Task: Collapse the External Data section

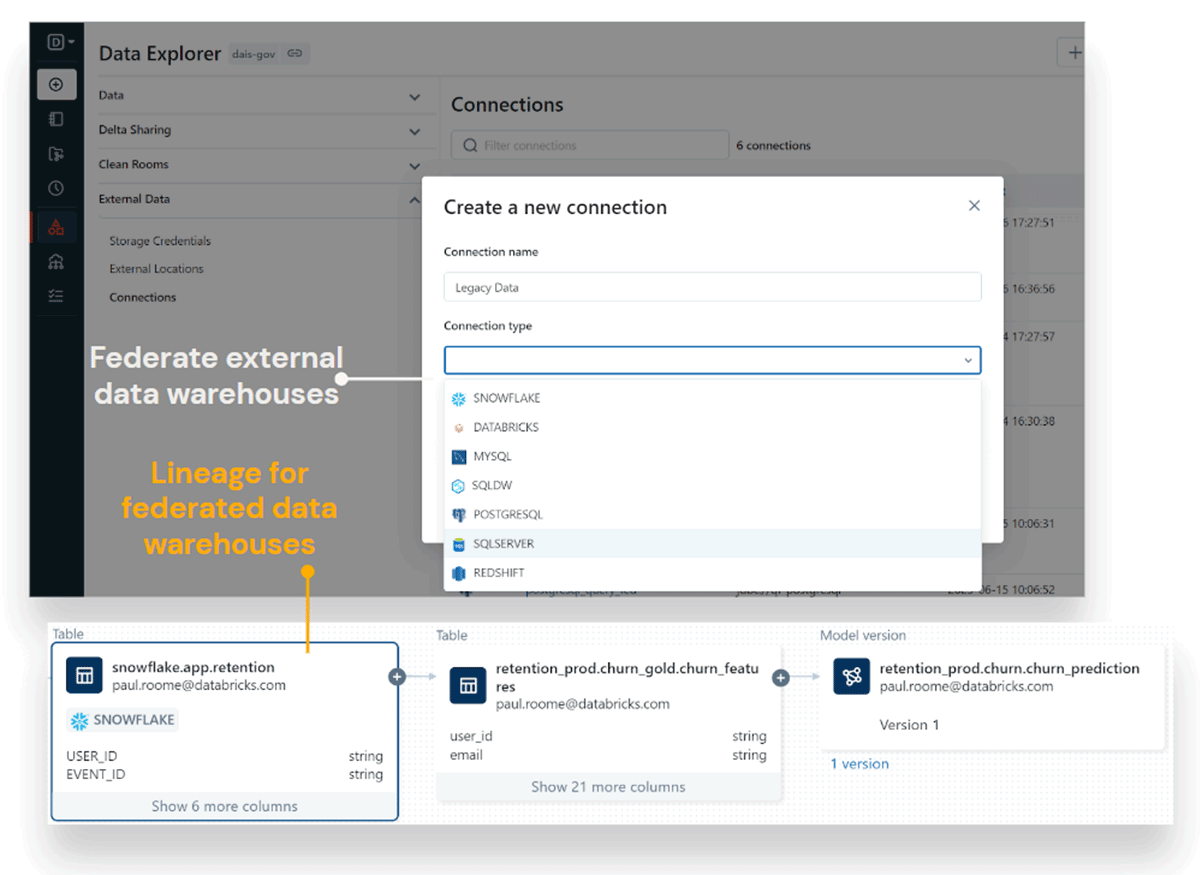Action: coord(415,200)
